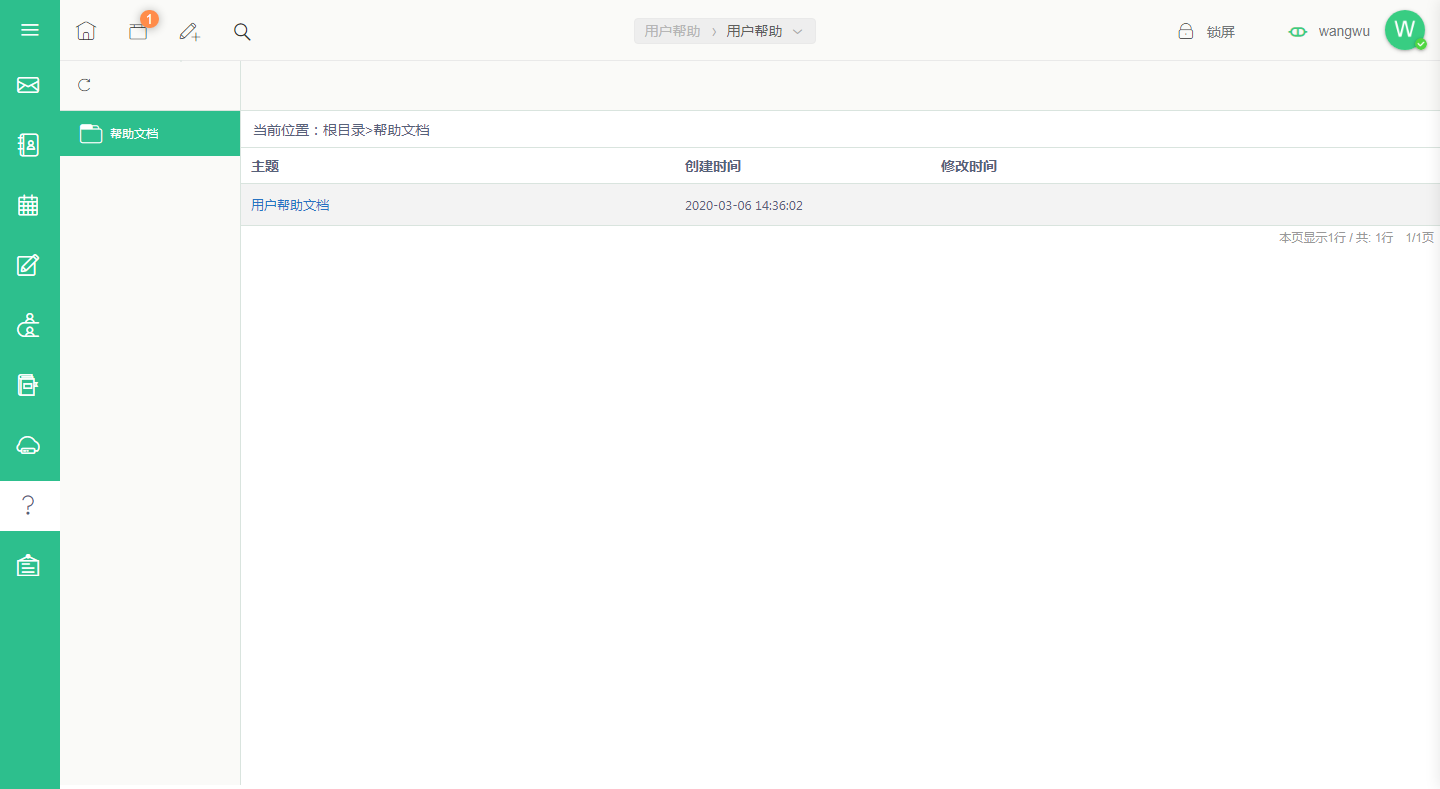
Task: Open the Mail envelope sidebar icon
Action: click(x=28, y=85)
